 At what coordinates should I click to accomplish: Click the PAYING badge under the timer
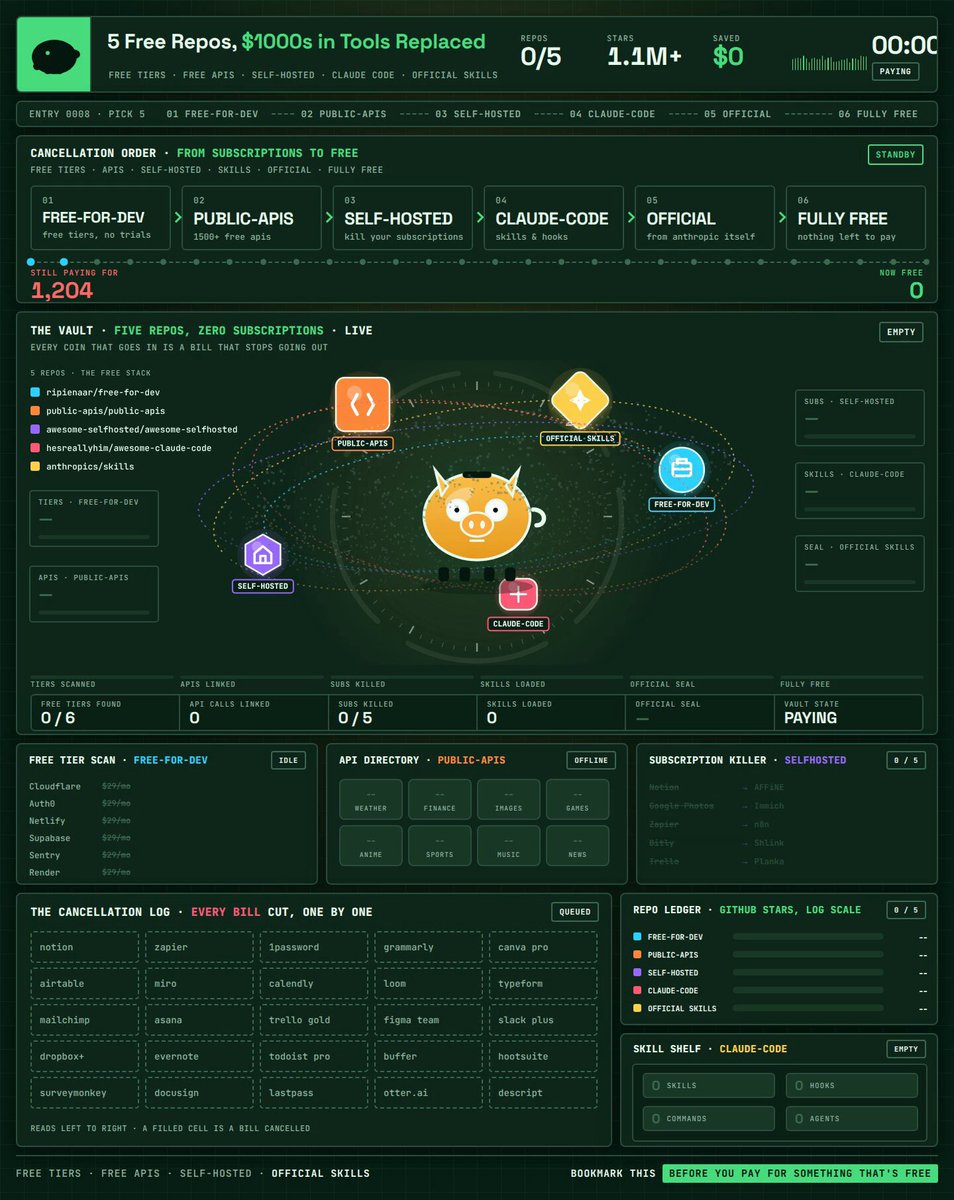click(896, 72)
